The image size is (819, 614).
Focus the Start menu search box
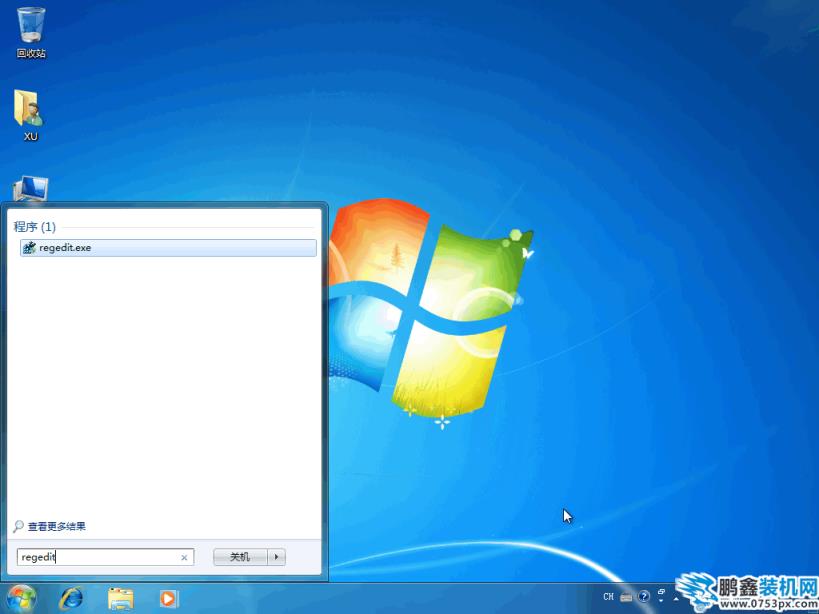pyautogui.click(x=105, y=557)
